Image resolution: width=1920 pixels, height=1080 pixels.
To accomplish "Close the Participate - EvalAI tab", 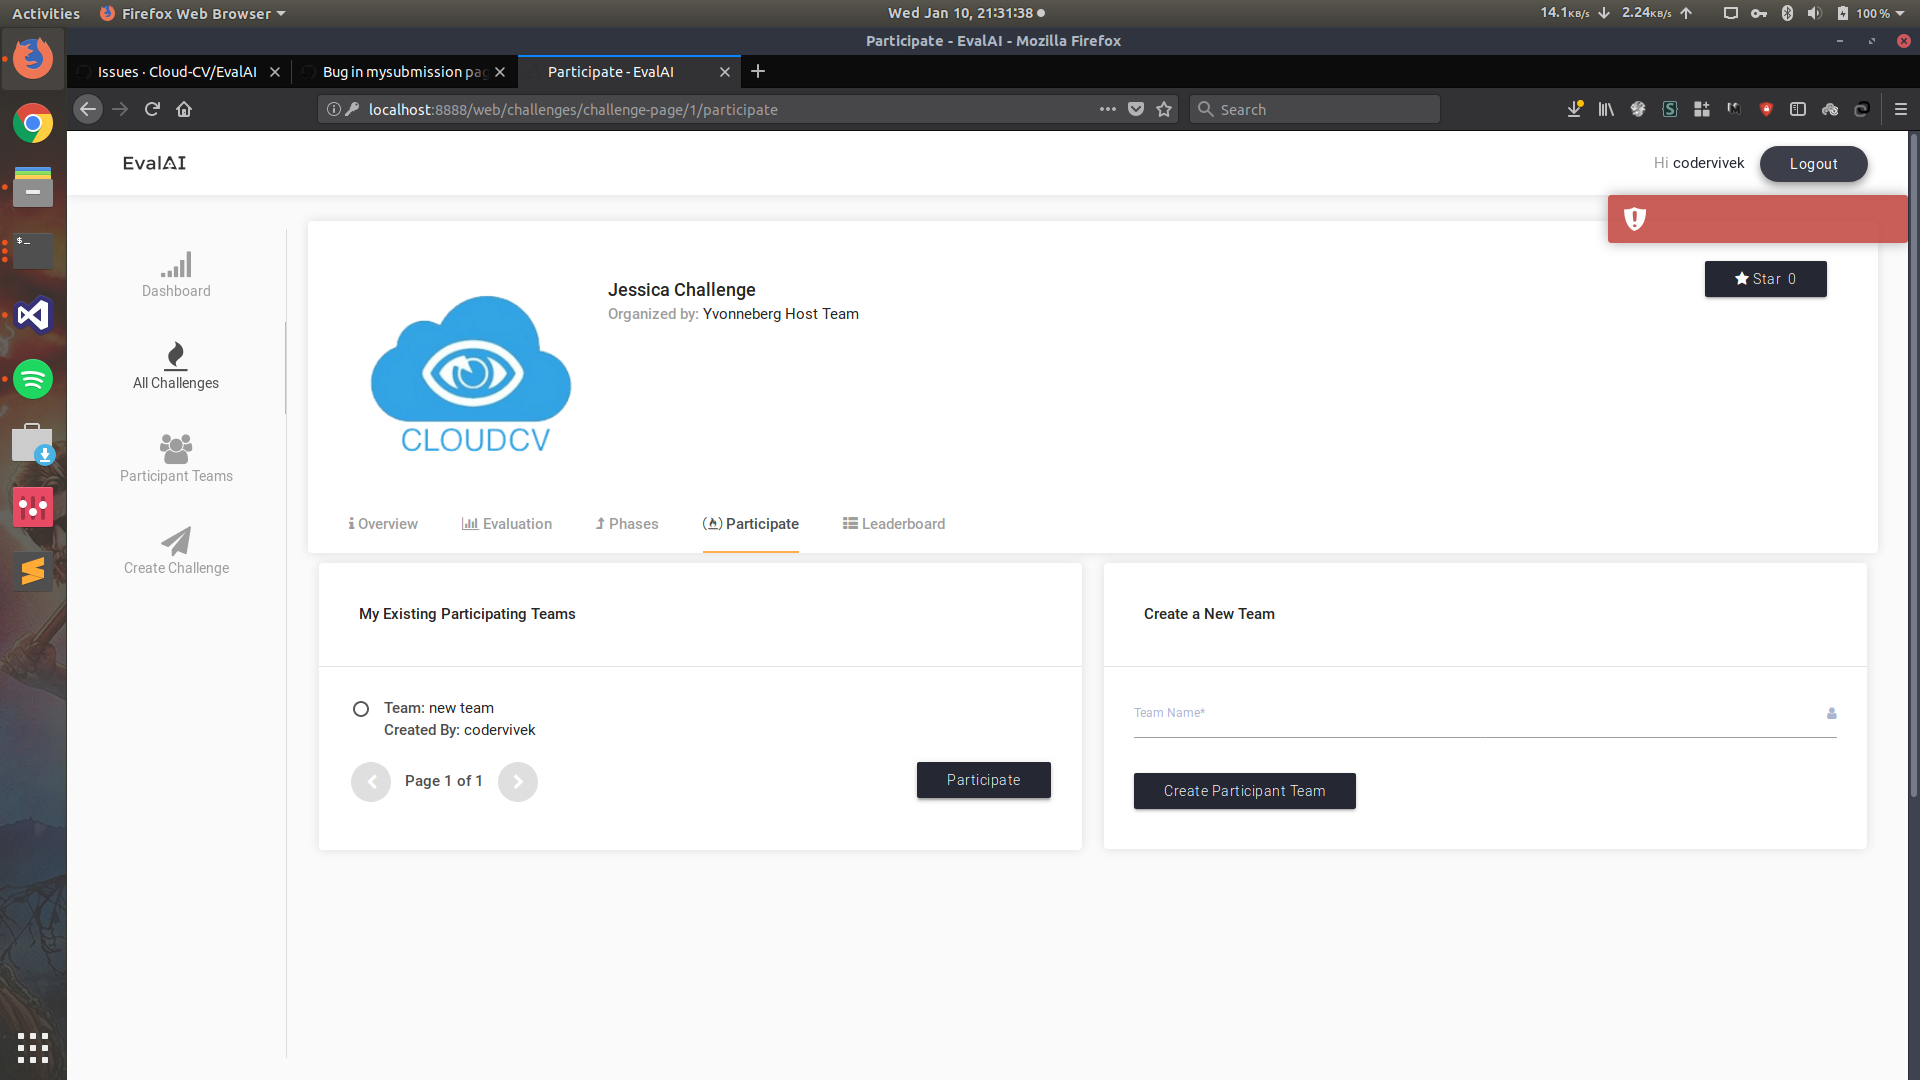I will pos(725,72).
